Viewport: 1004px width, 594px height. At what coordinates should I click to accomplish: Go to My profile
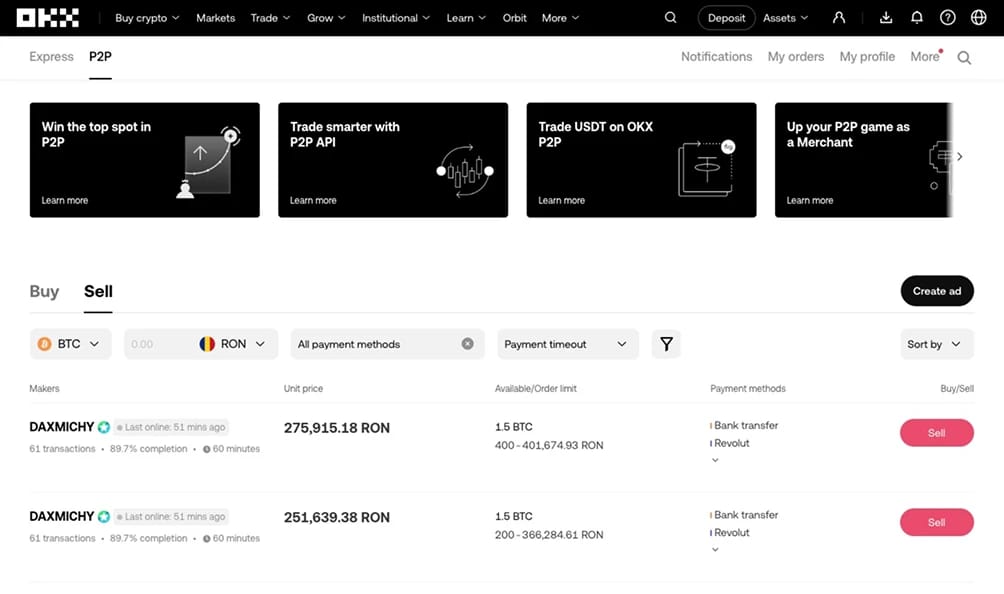[867, 56]
